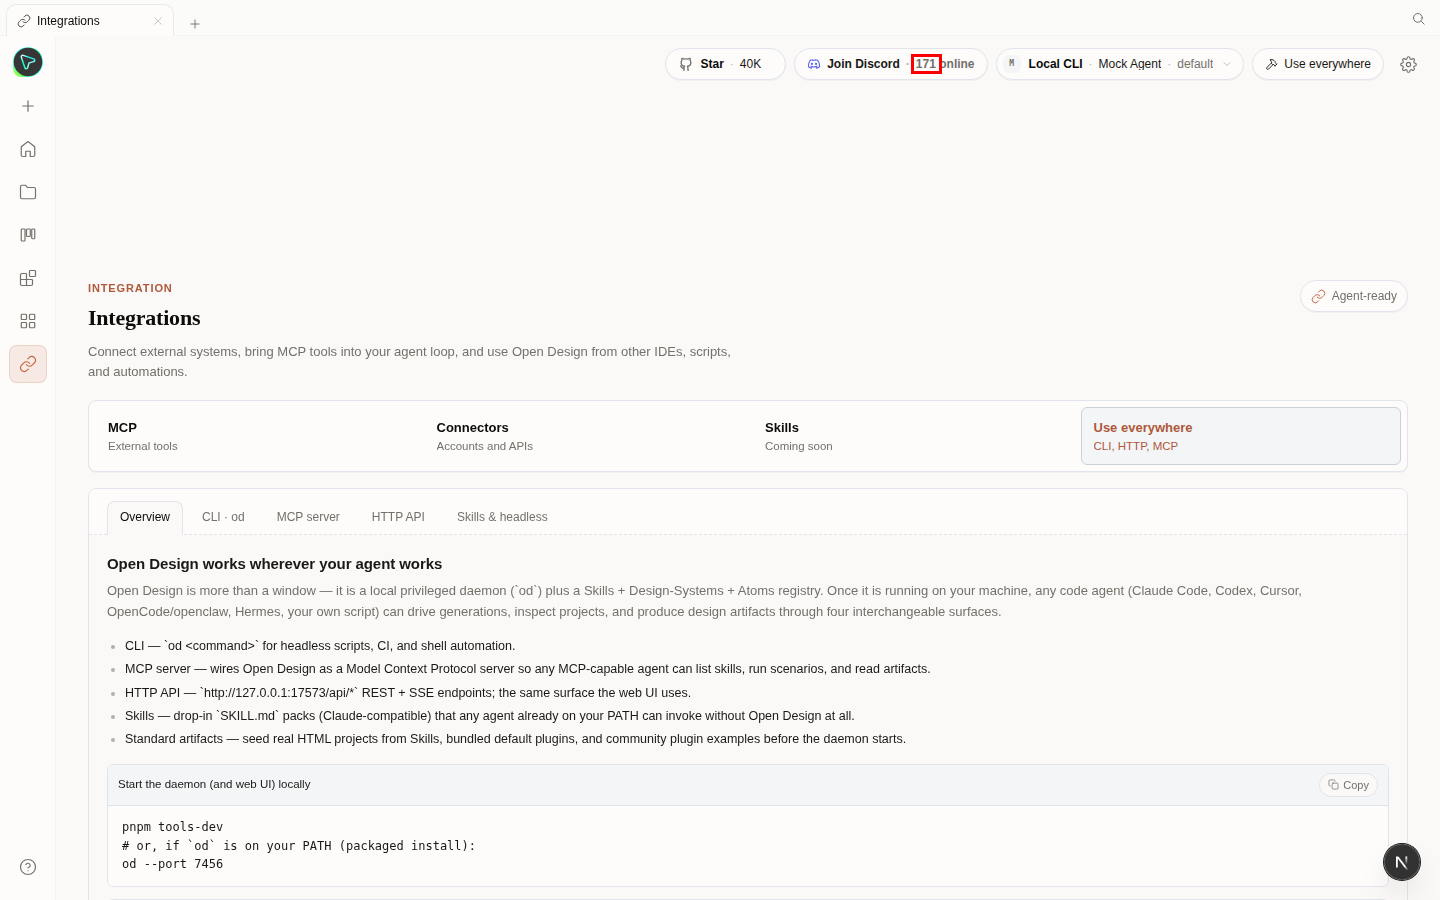Close the Integrations tab
This screenshot has height=900, width=1440.
click(158, 21)
